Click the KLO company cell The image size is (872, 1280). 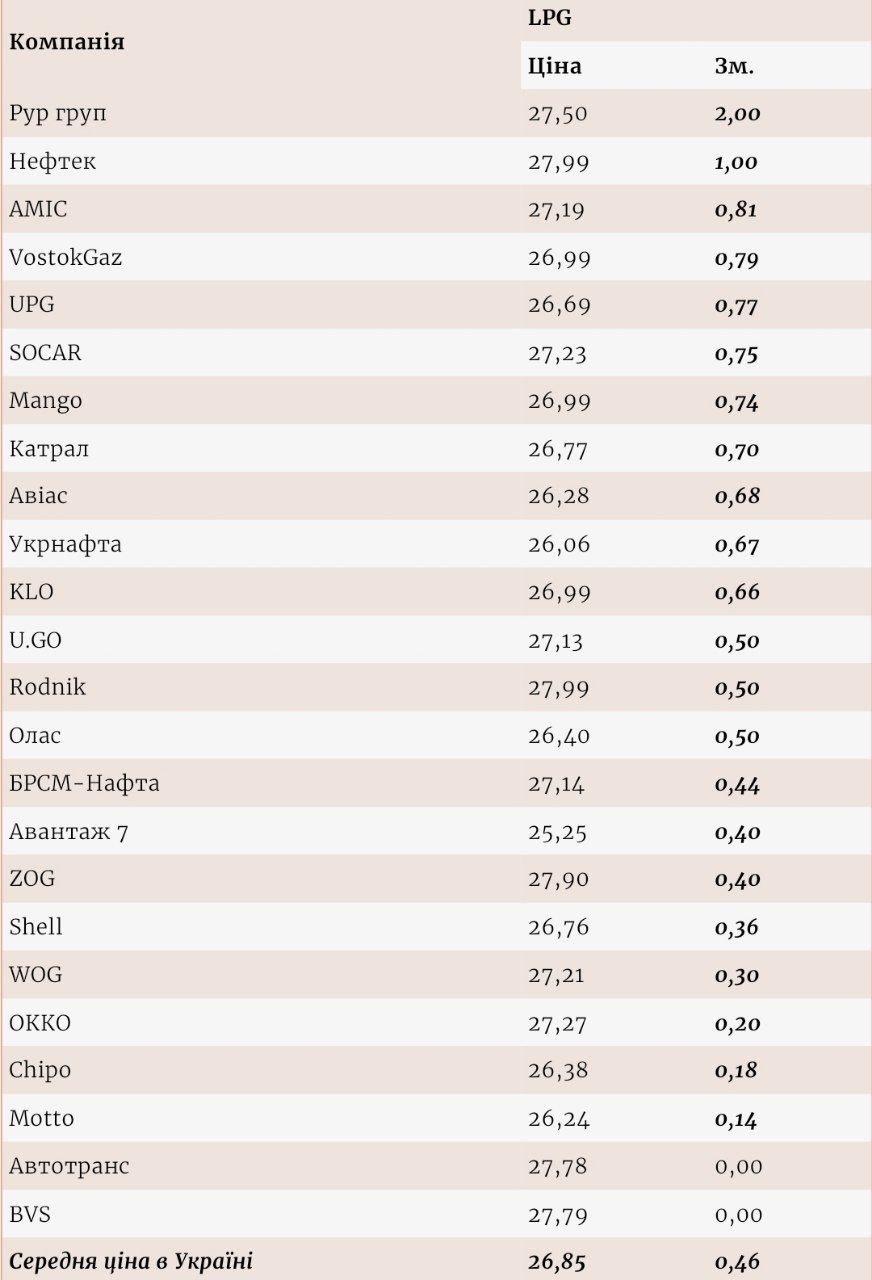pos(32,592)
